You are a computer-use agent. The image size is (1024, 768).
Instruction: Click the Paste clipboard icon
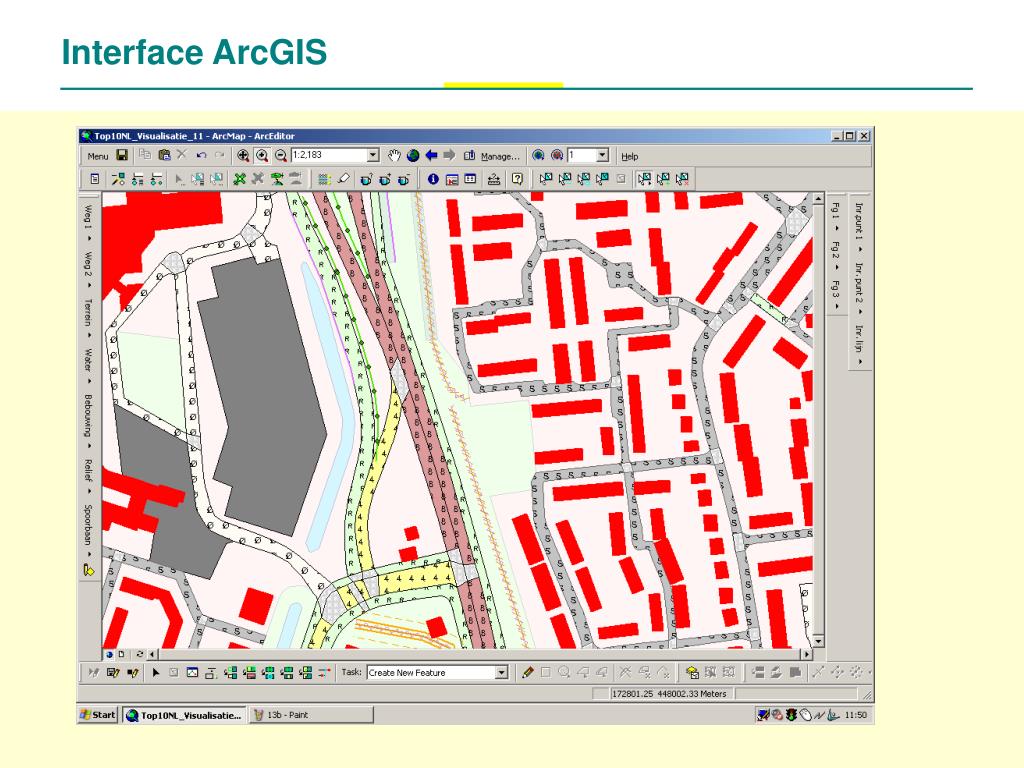tap(164, 155)
